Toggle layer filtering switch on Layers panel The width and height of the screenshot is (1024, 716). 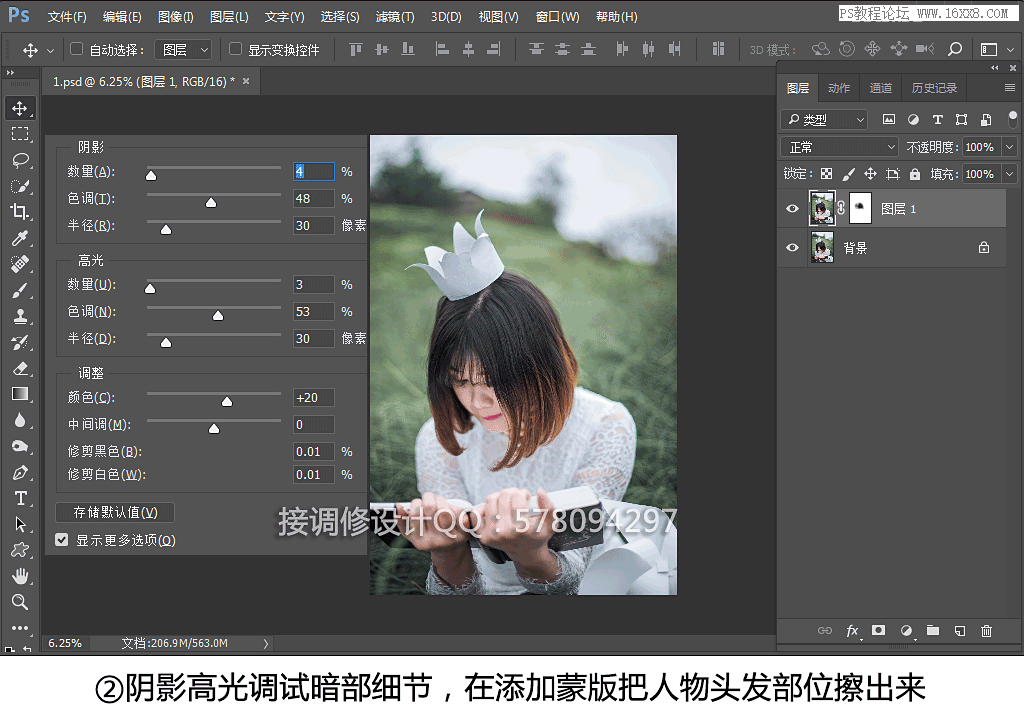(x=1012, y=119)
